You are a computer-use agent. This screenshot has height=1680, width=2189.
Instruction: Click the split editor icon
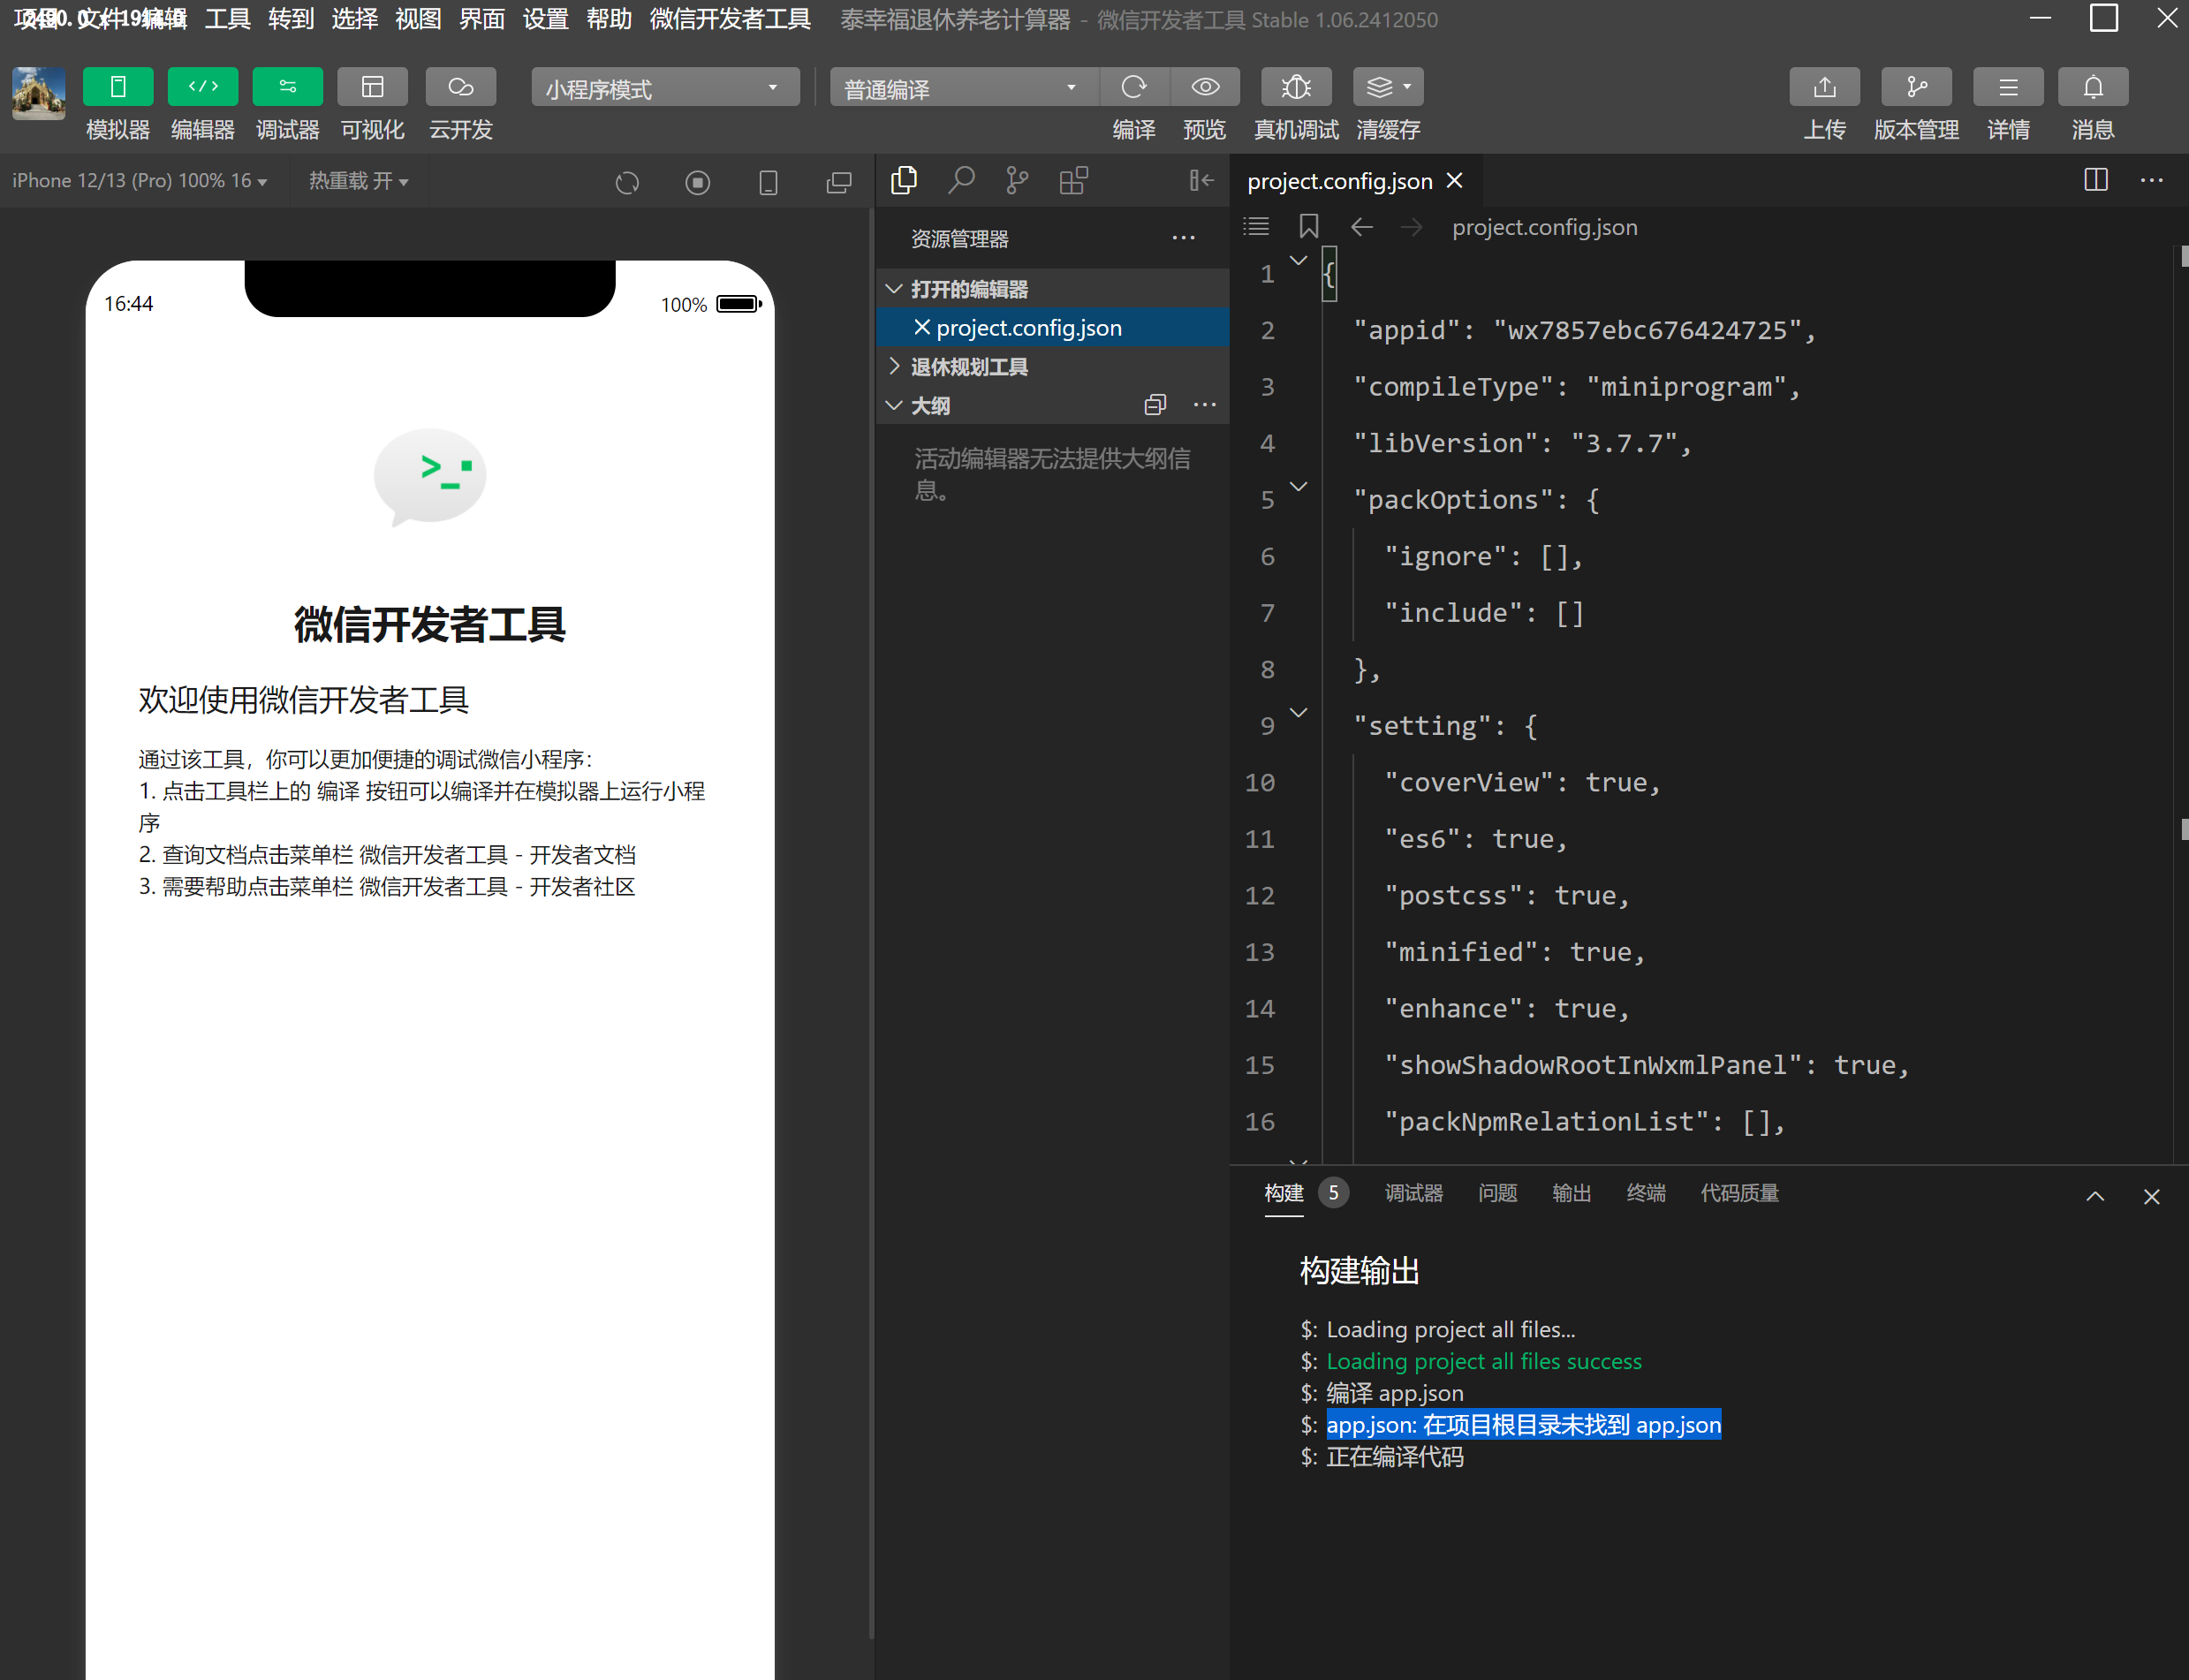2096,180
